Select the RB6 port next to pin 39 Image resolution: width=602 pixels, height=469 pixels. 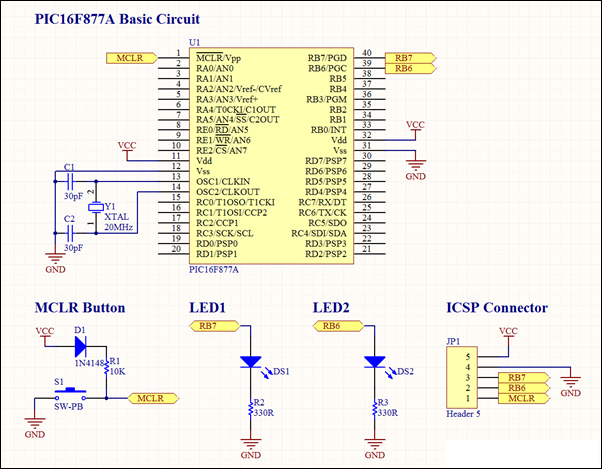[x=410, y=68]
